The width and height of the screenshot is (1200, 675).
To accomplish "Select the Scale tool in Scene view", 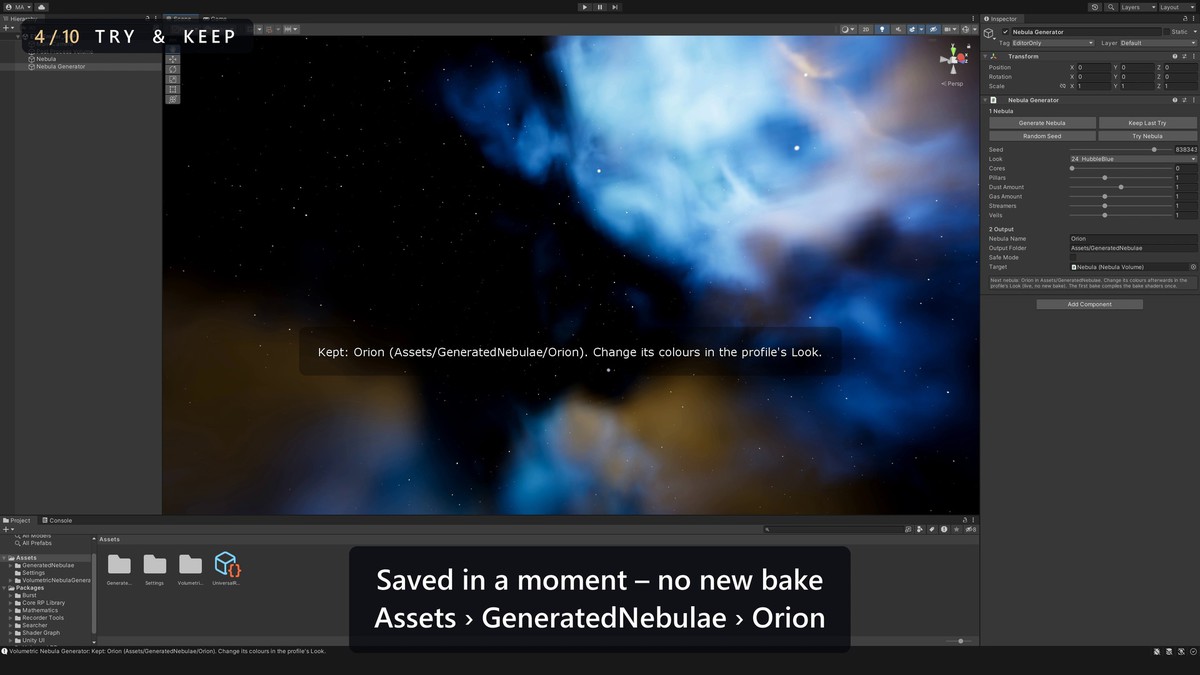I will click(173, 79).
